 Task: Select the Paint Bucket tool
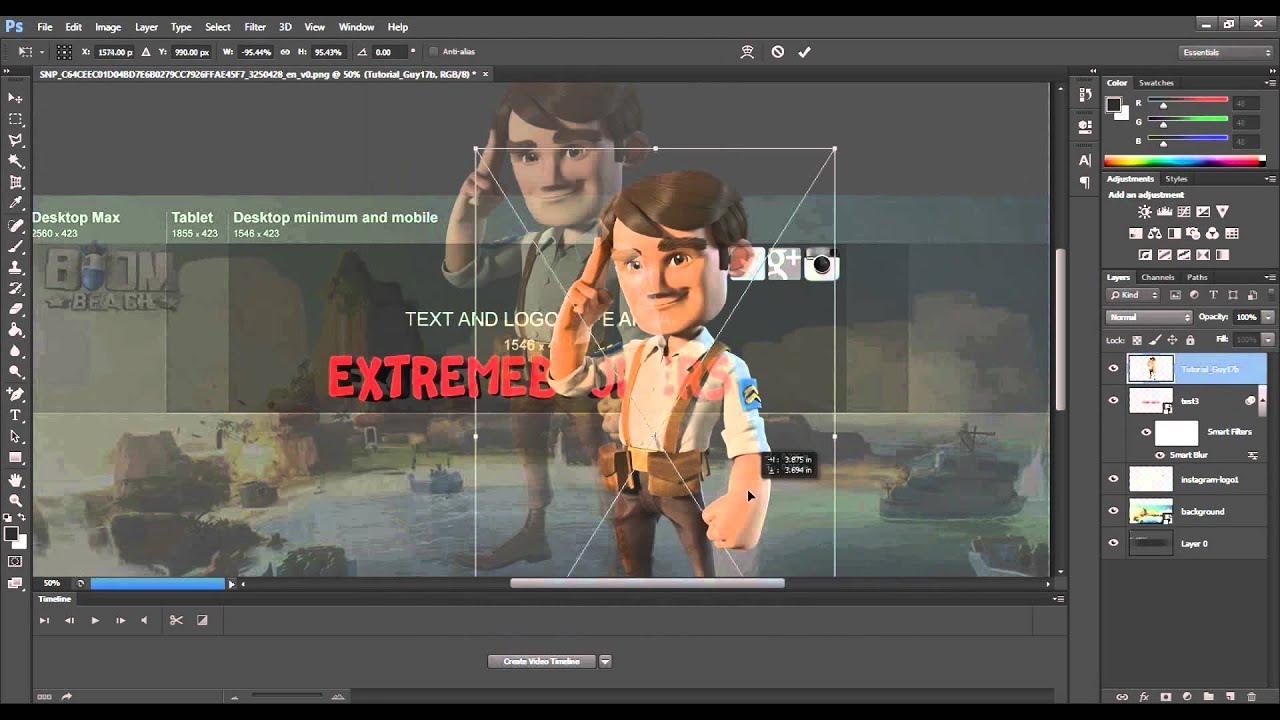click(15, 330)
